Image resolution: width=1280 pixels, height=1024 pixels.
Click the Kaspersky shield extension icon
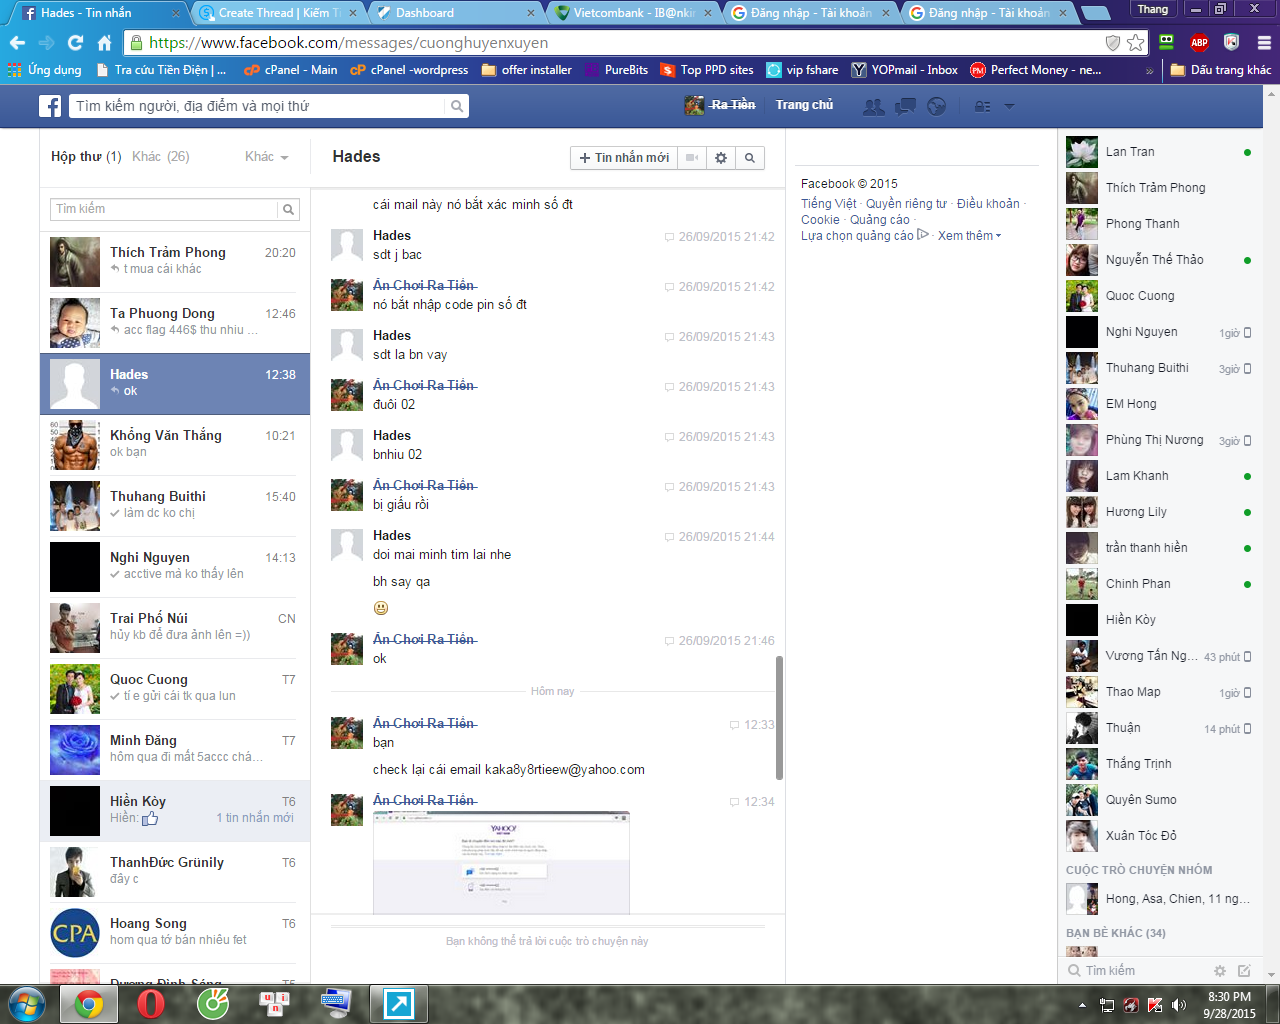point(1231,43)
